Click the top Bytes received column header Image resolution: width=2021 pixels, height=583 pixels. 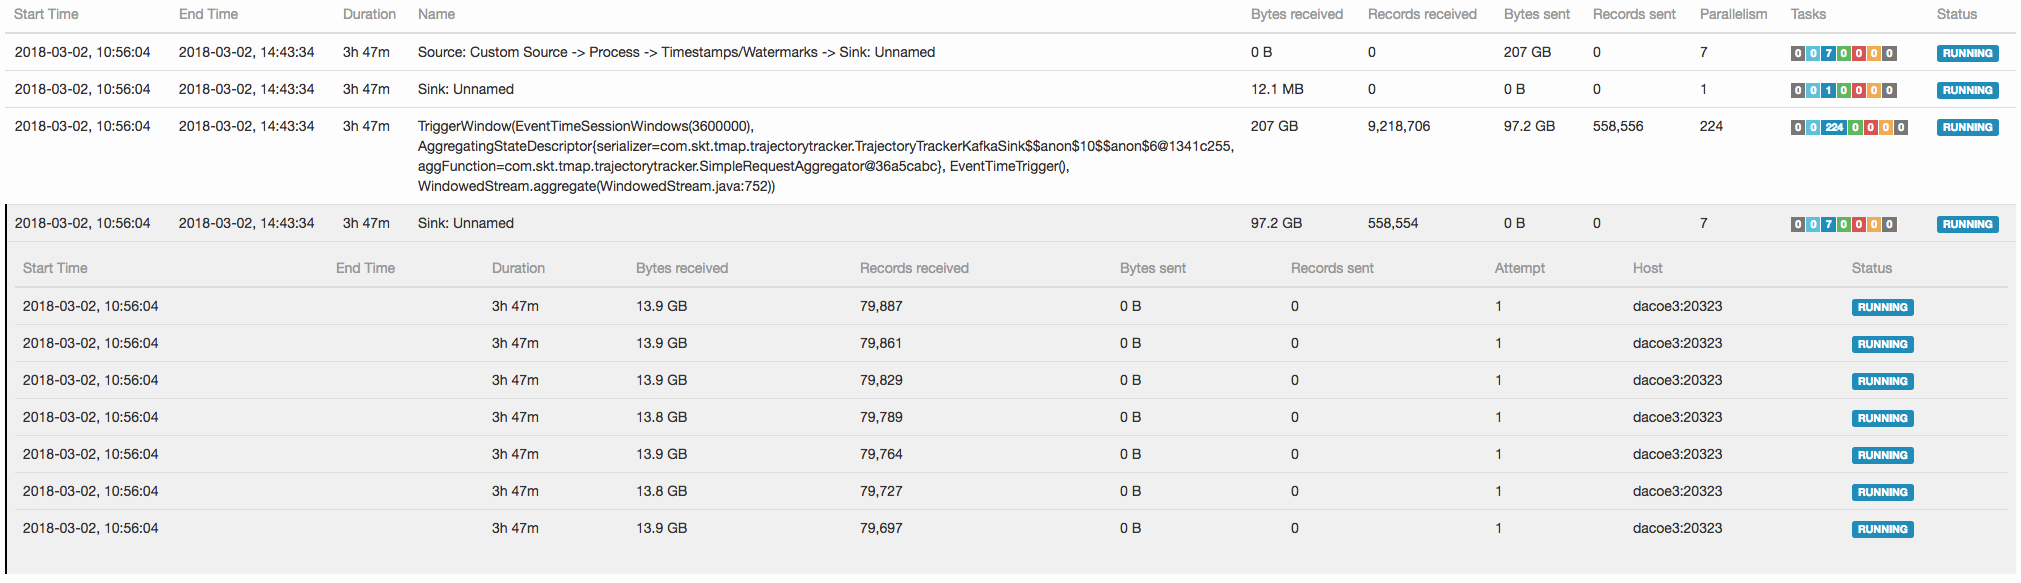tap(1296, 14)
